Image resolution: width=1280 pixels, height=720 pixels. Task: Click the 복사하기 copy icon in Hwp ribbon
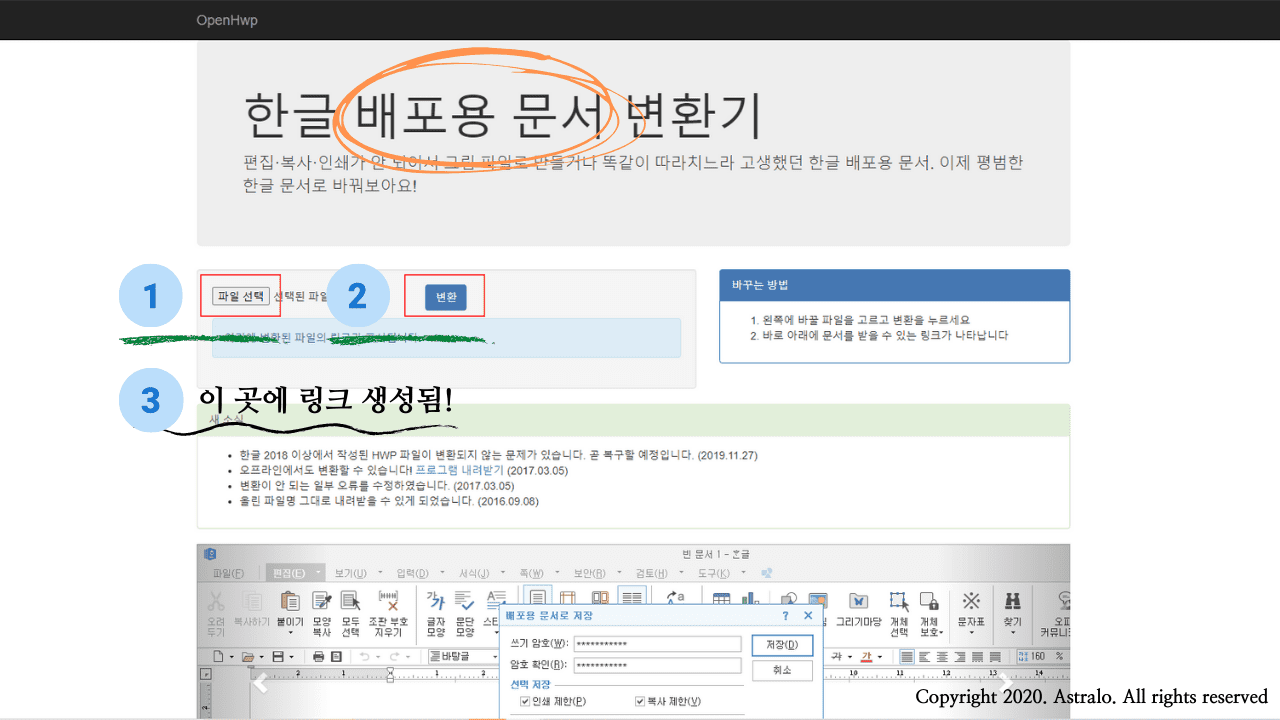(253, 601)
